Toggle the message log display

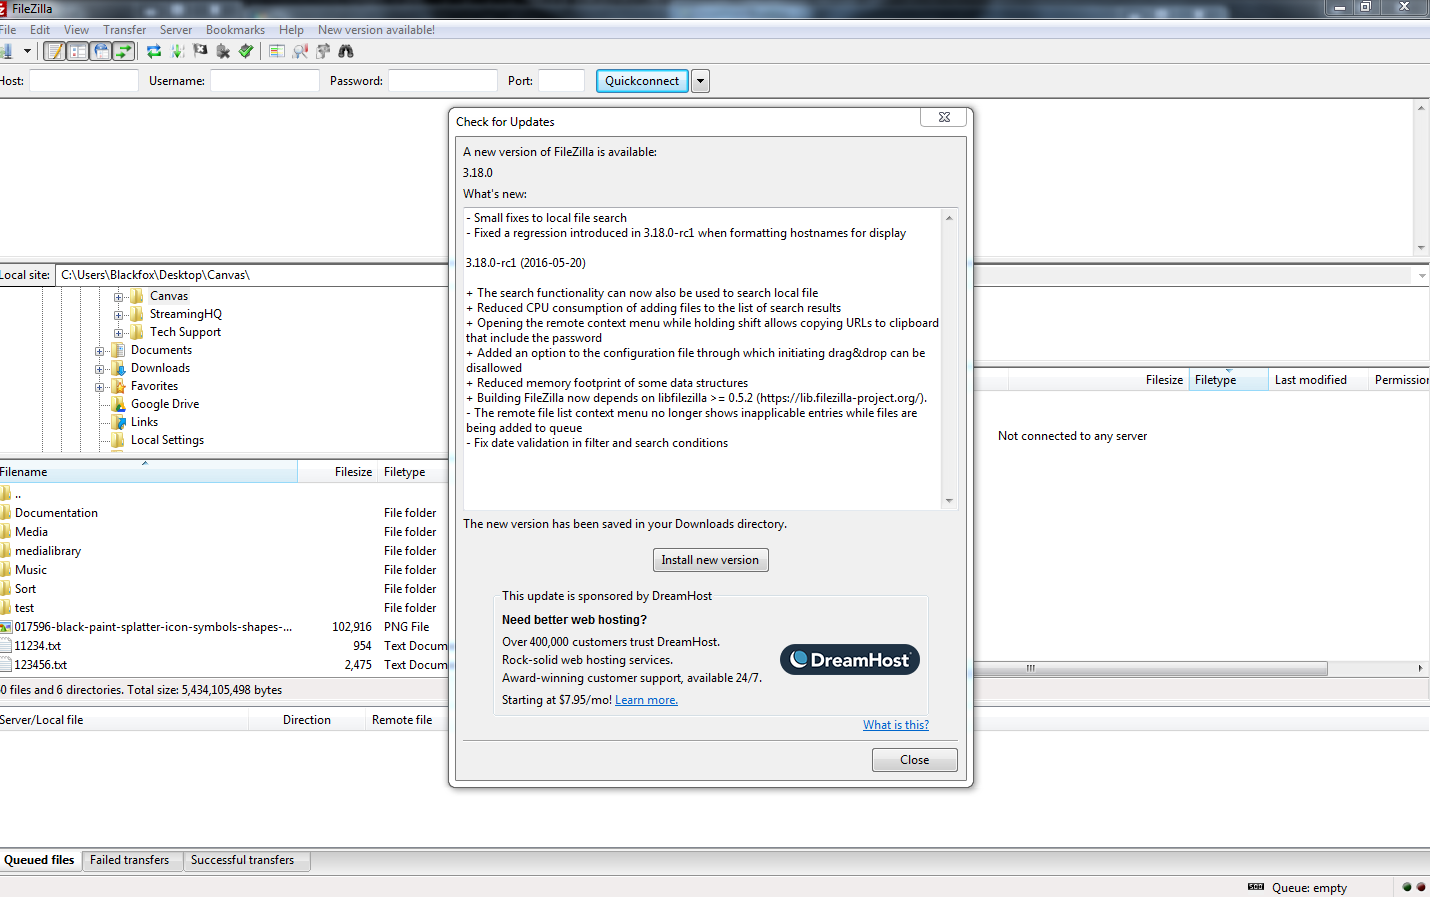55,51
